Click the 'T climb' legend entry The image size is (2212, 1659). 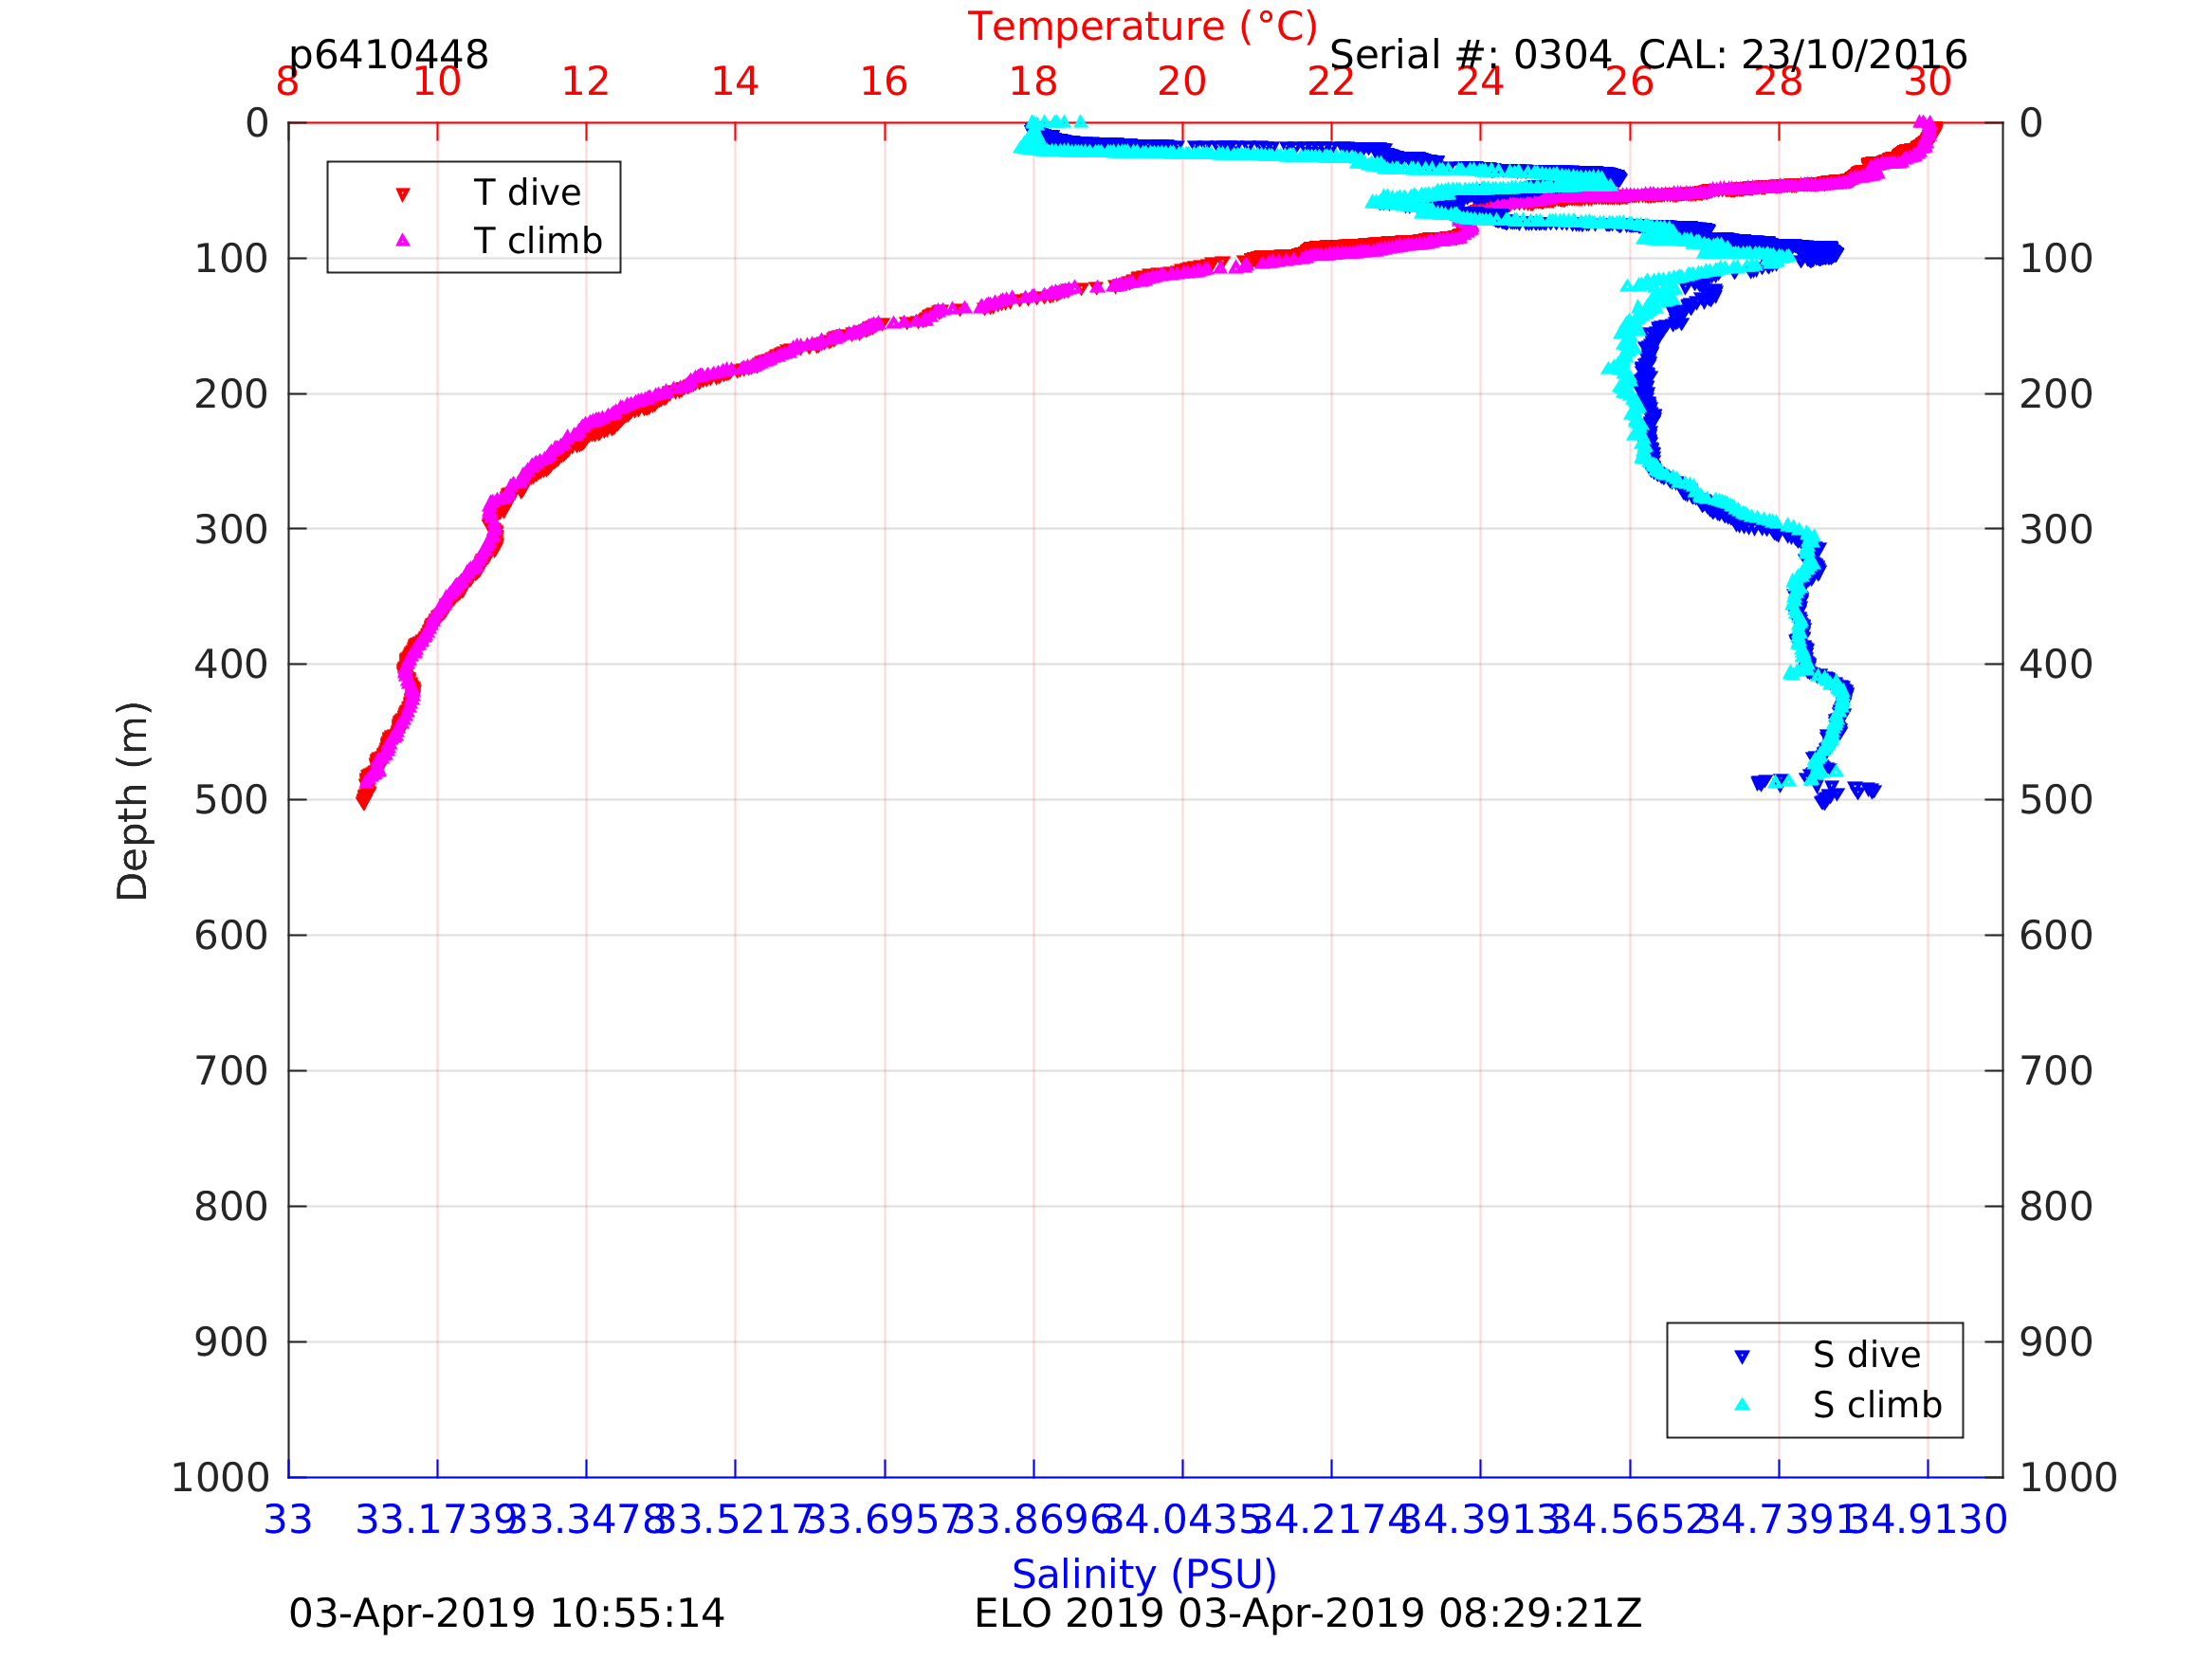pyautogui.click(x=537, y=241)
